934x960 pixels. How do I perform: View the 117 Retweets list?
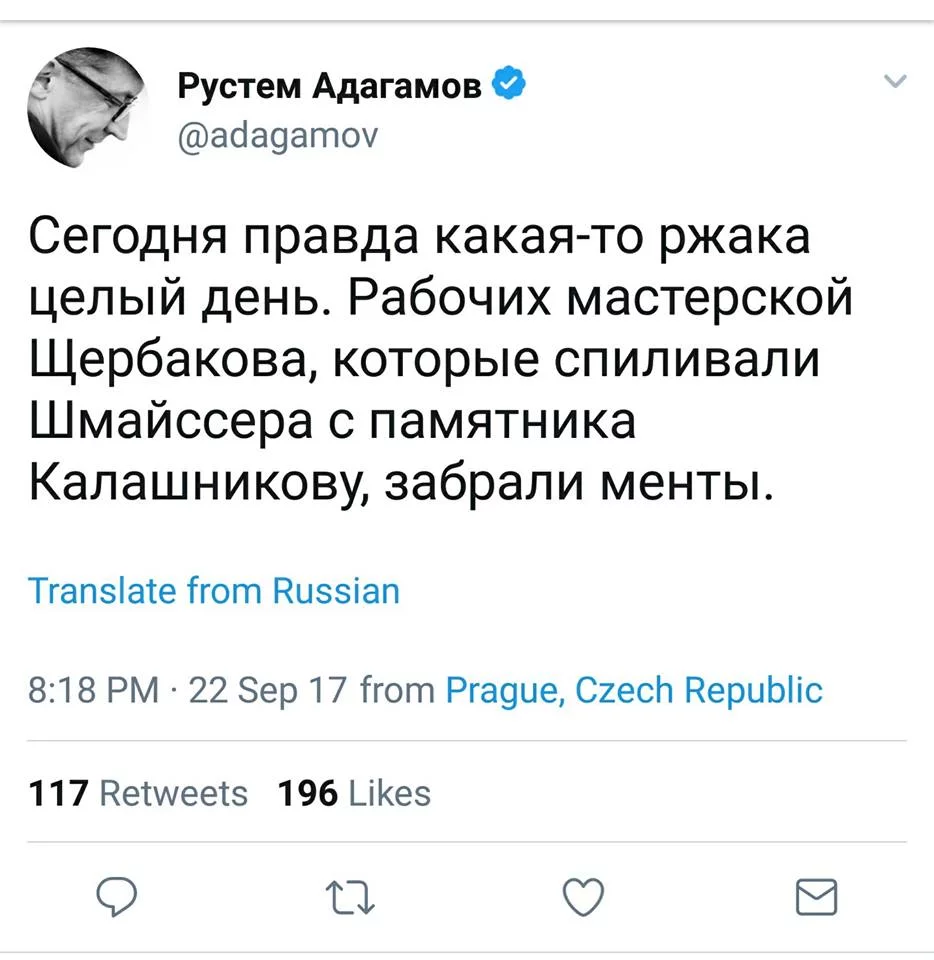point(138,793)
